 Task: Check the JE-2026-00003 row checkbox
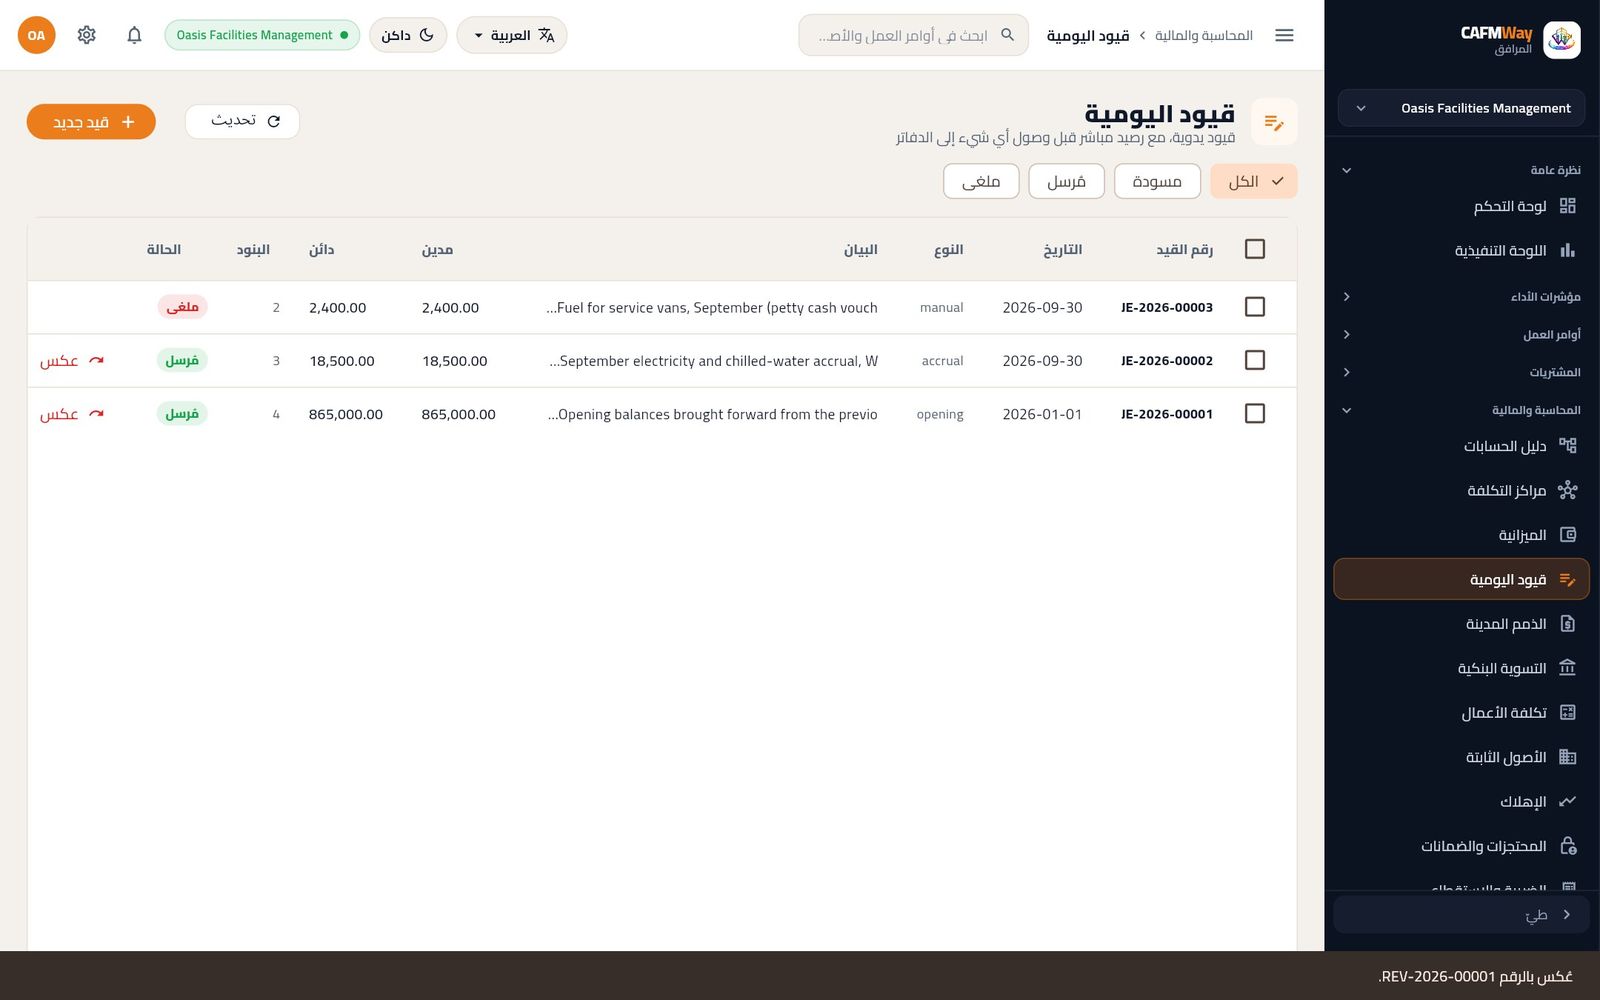(1255, 307)
